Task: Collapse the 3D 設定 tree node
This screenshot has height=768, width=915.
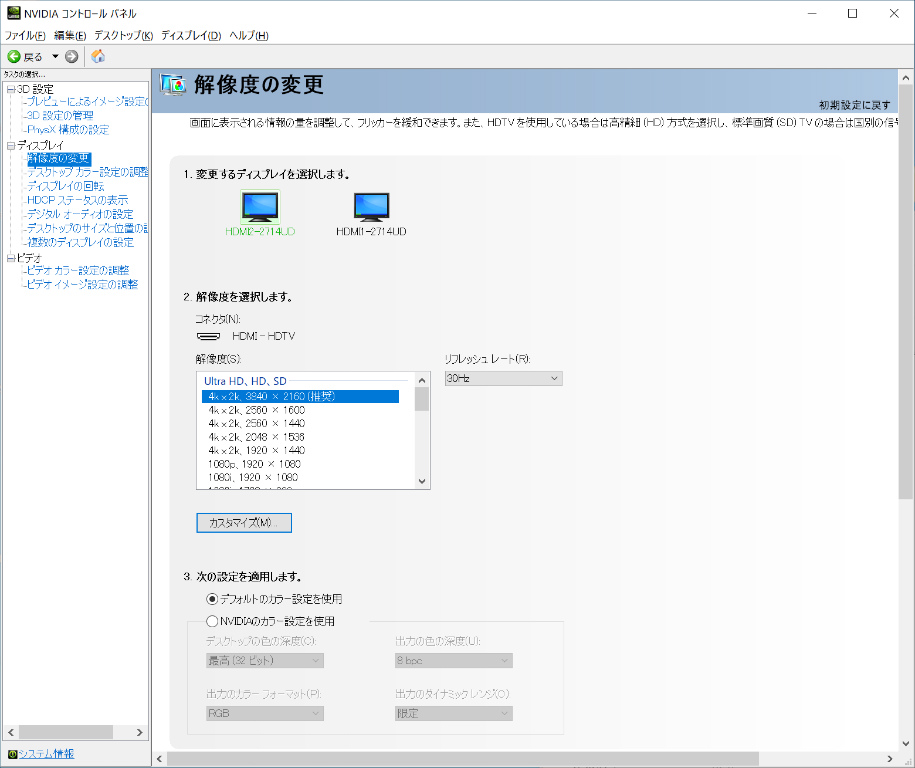Action: tap(11, 89)
